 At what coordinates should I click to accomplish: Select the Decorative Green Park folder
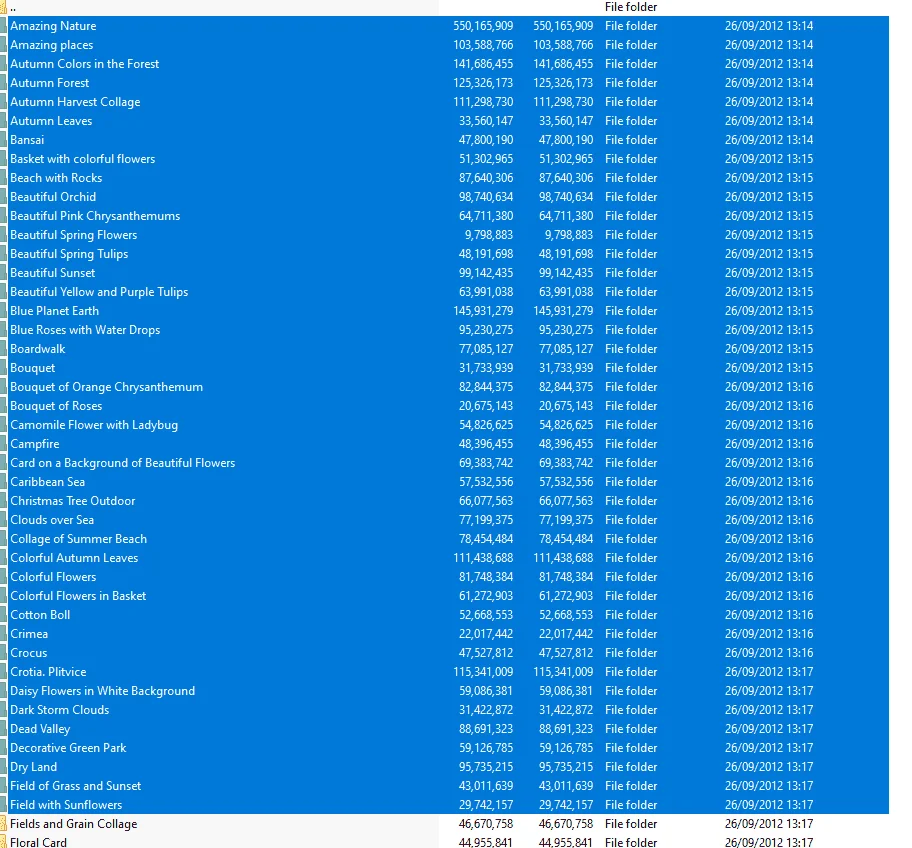67,748
